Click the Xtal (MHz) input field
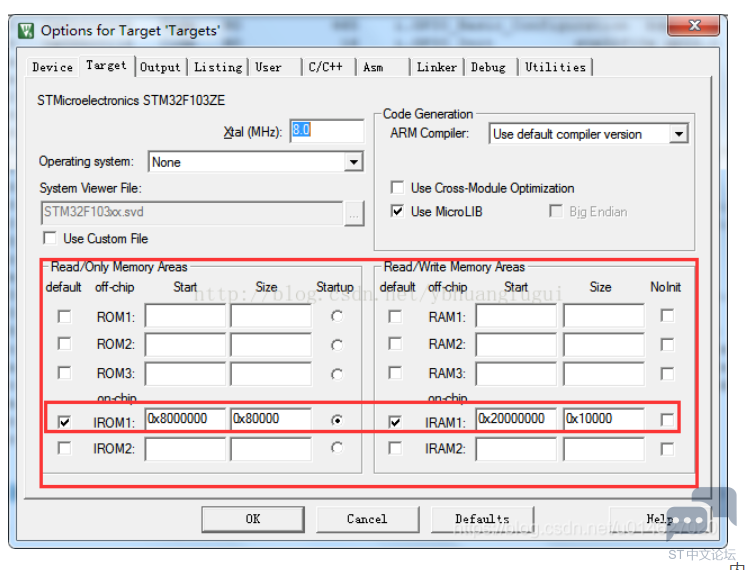The height and width of the screenshot is (570, 745). tap(327, 131)
